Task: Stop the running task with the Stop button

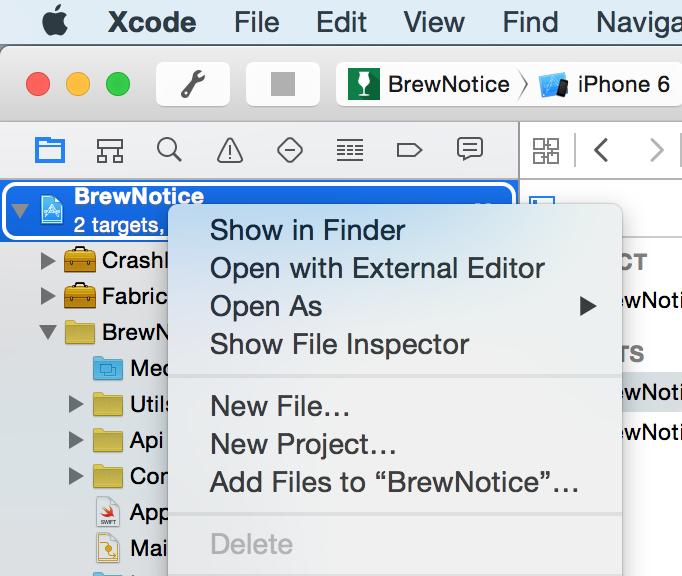Action: click(283, 84)
